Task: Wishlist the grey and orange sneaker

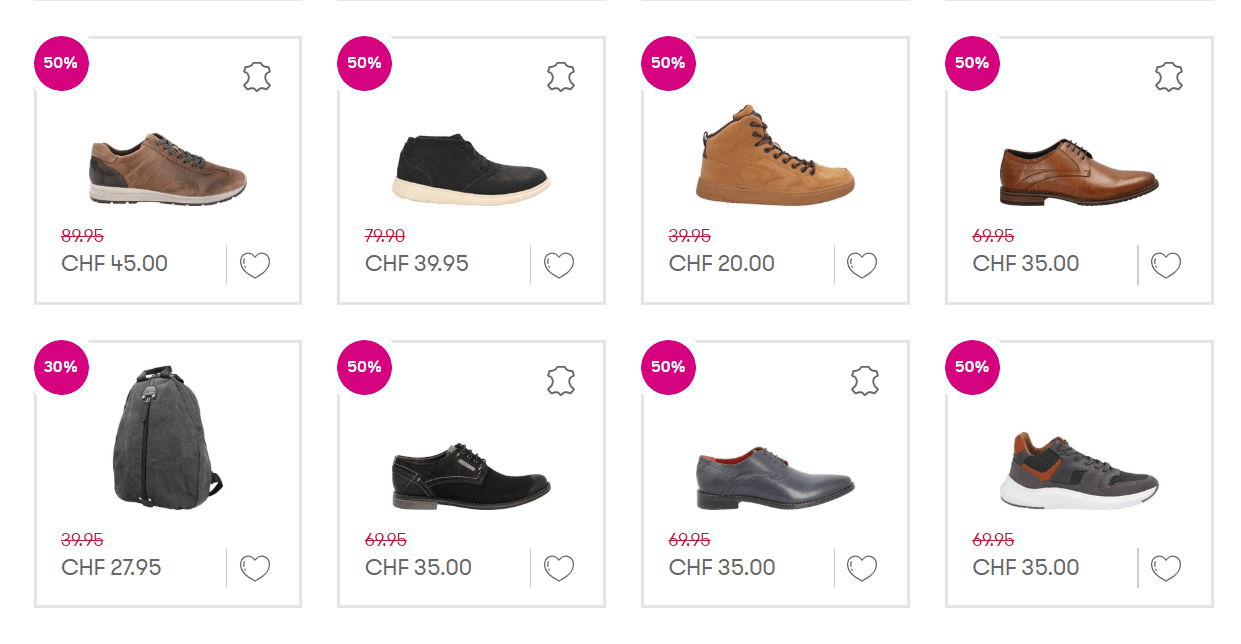Action: pos(1166,569)
